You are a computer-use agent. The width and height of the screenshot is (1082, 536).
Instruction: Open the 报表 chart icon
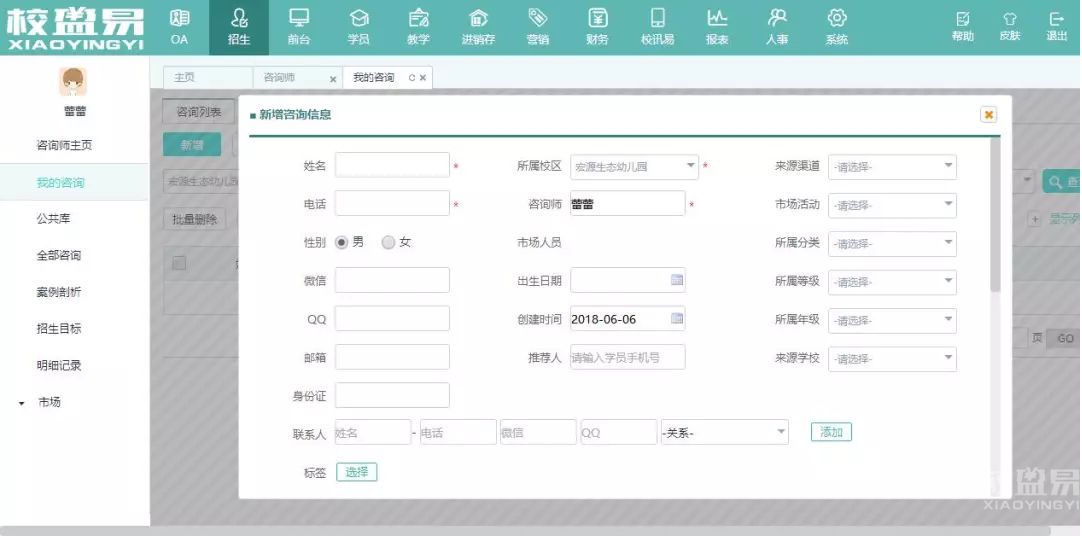[717, 19]
